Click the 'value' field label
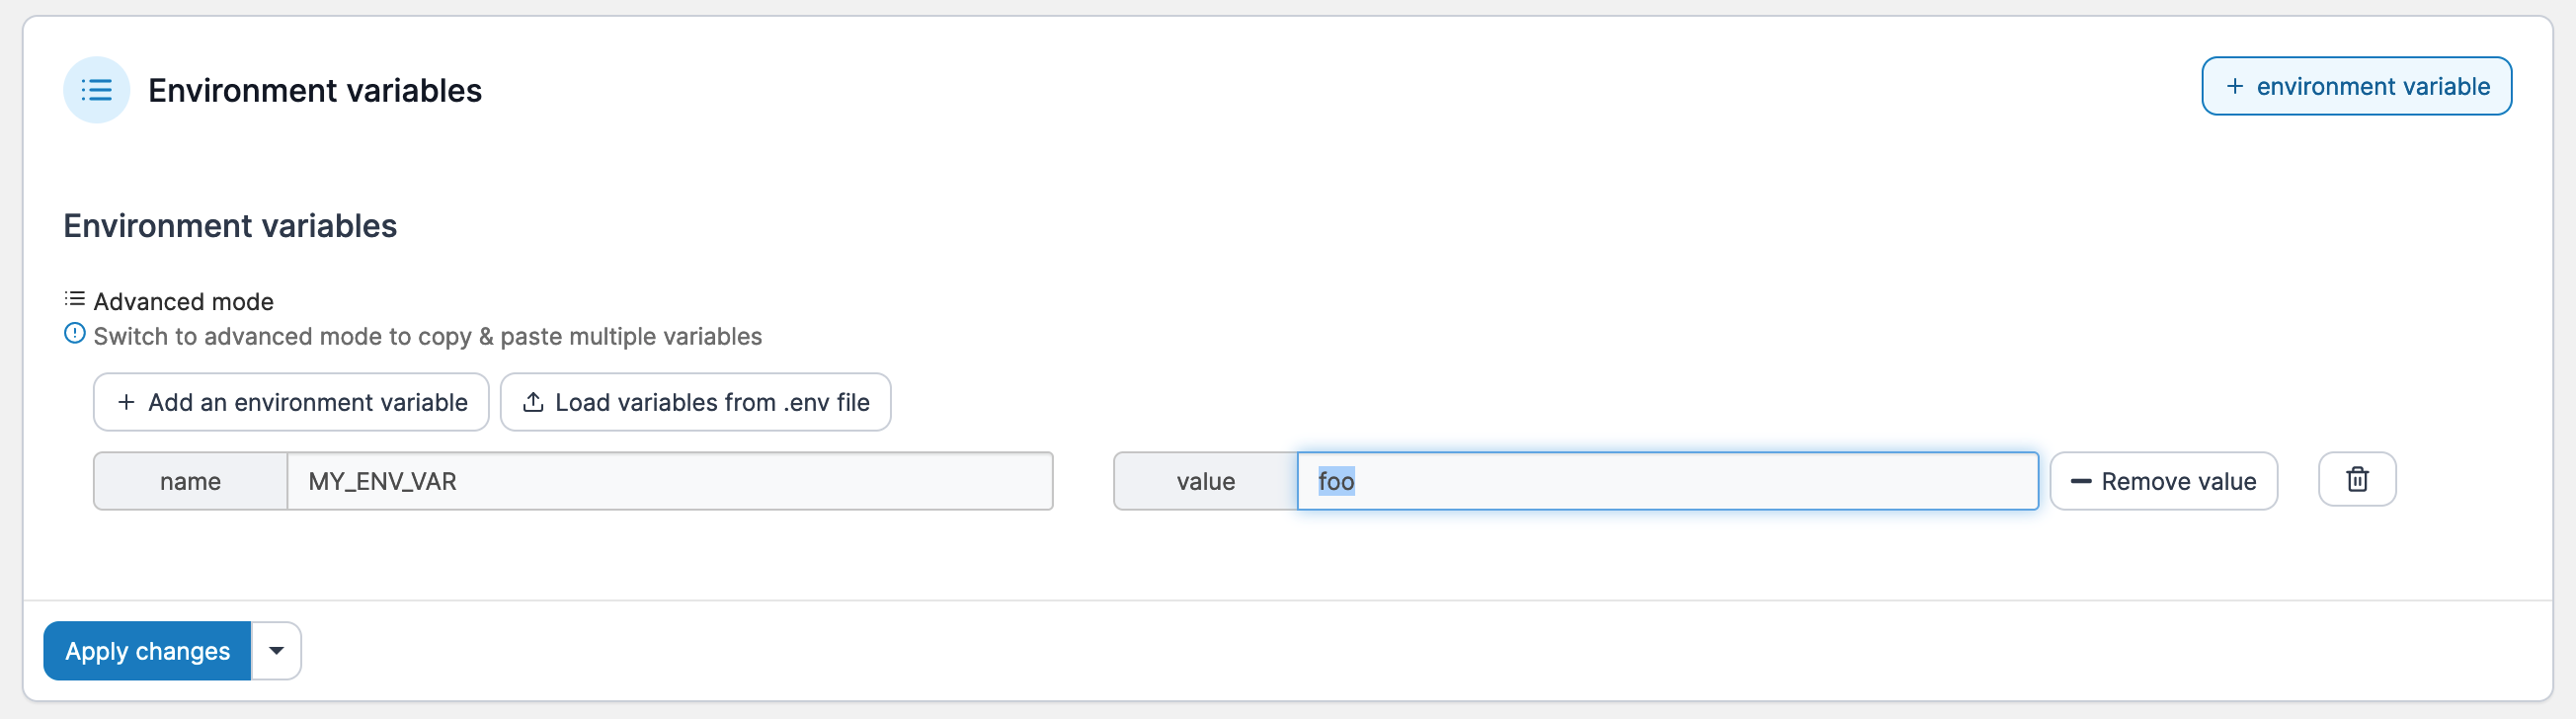This screenshot has width=2576, height=719. [x=1205, y=481]
